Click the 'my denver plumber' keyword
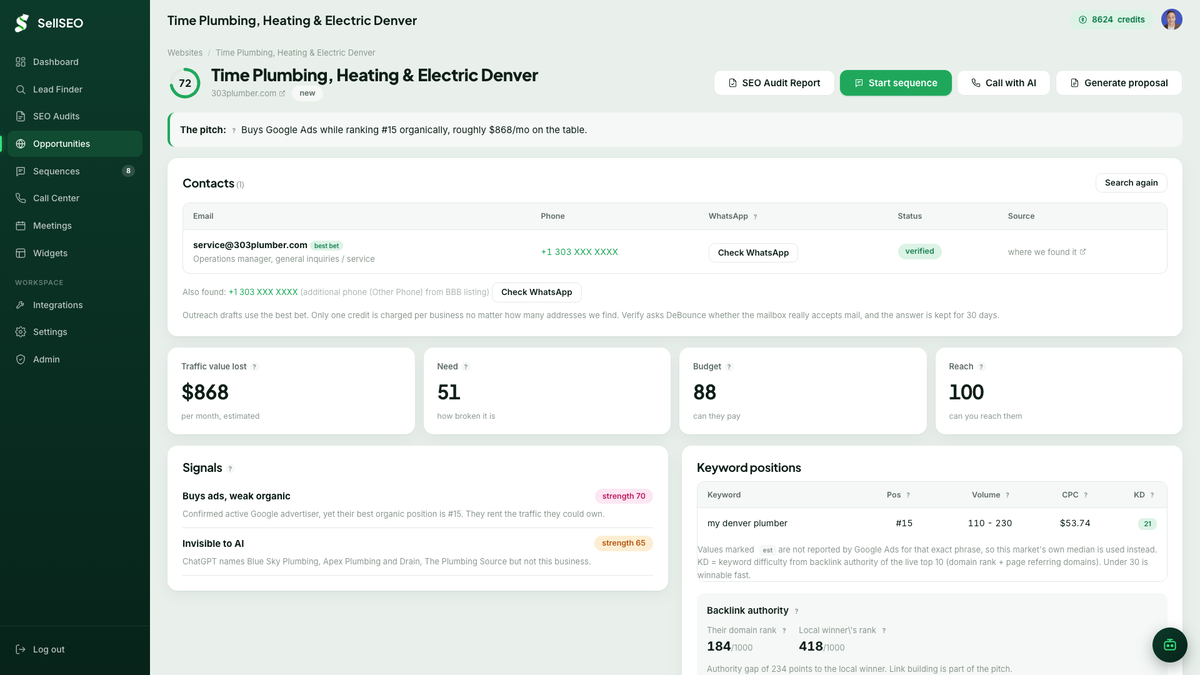Image resolution: width=1200 pixels, height=675 pixels. coord(747,523)
